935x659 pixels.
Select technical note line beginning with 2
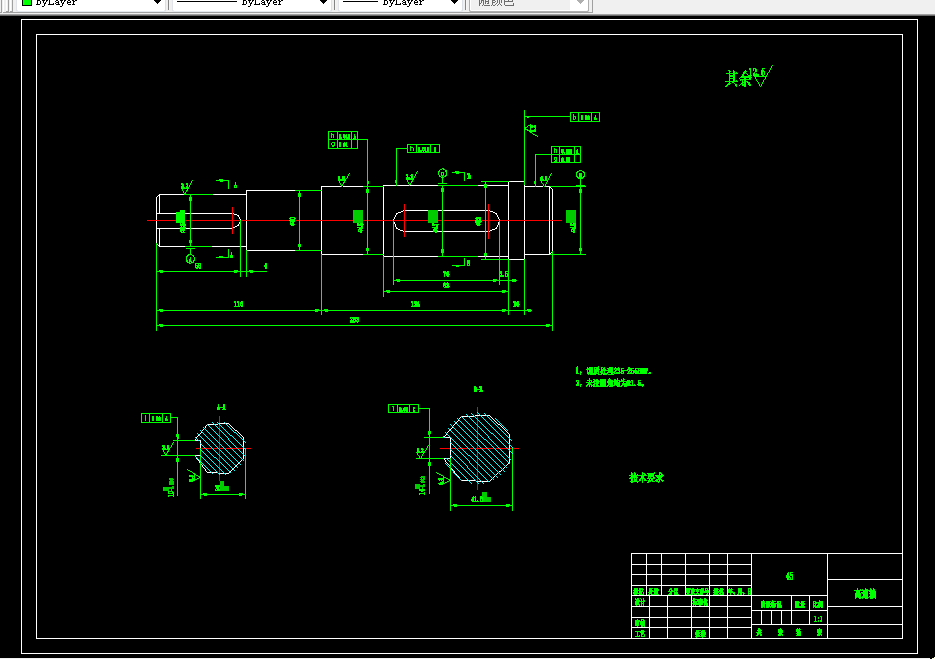tap(610, 383)
